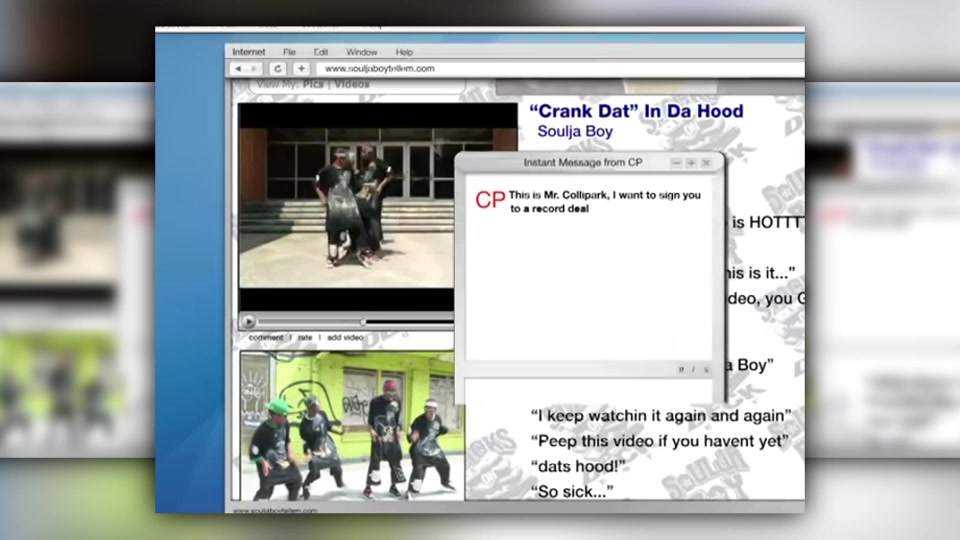The width and height of the screenshot is (960, 540).
Task: Click the add video link
Action: (x=345, y=337)
